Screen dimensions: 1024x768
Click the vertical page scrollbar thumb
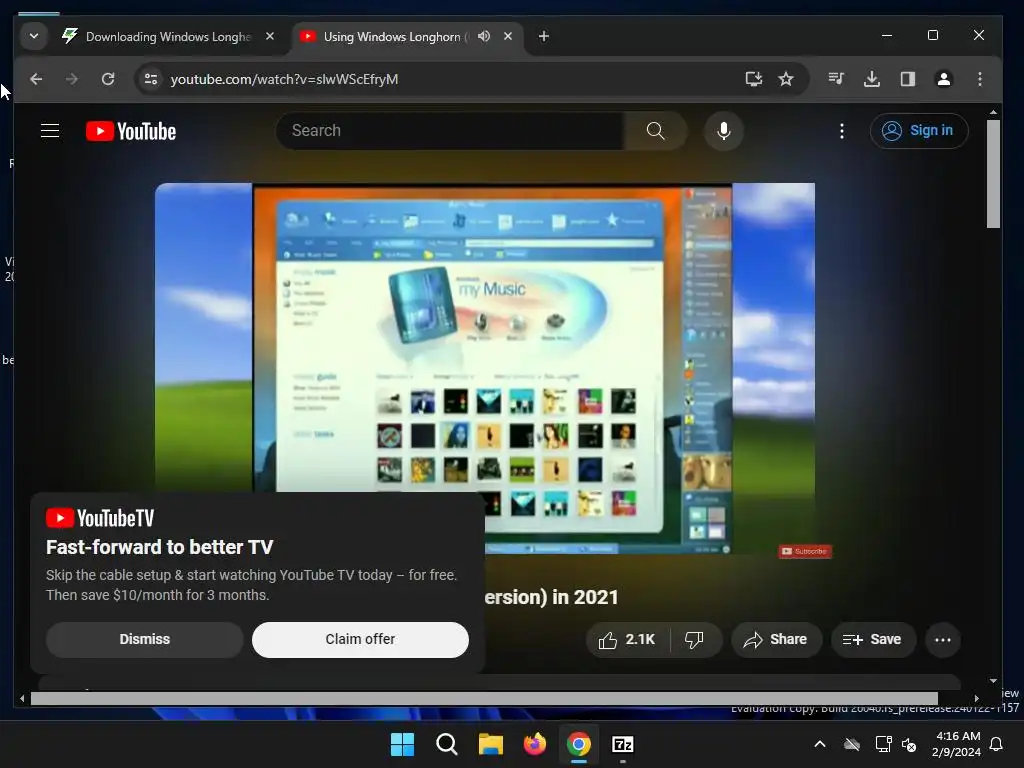(993, 174)
